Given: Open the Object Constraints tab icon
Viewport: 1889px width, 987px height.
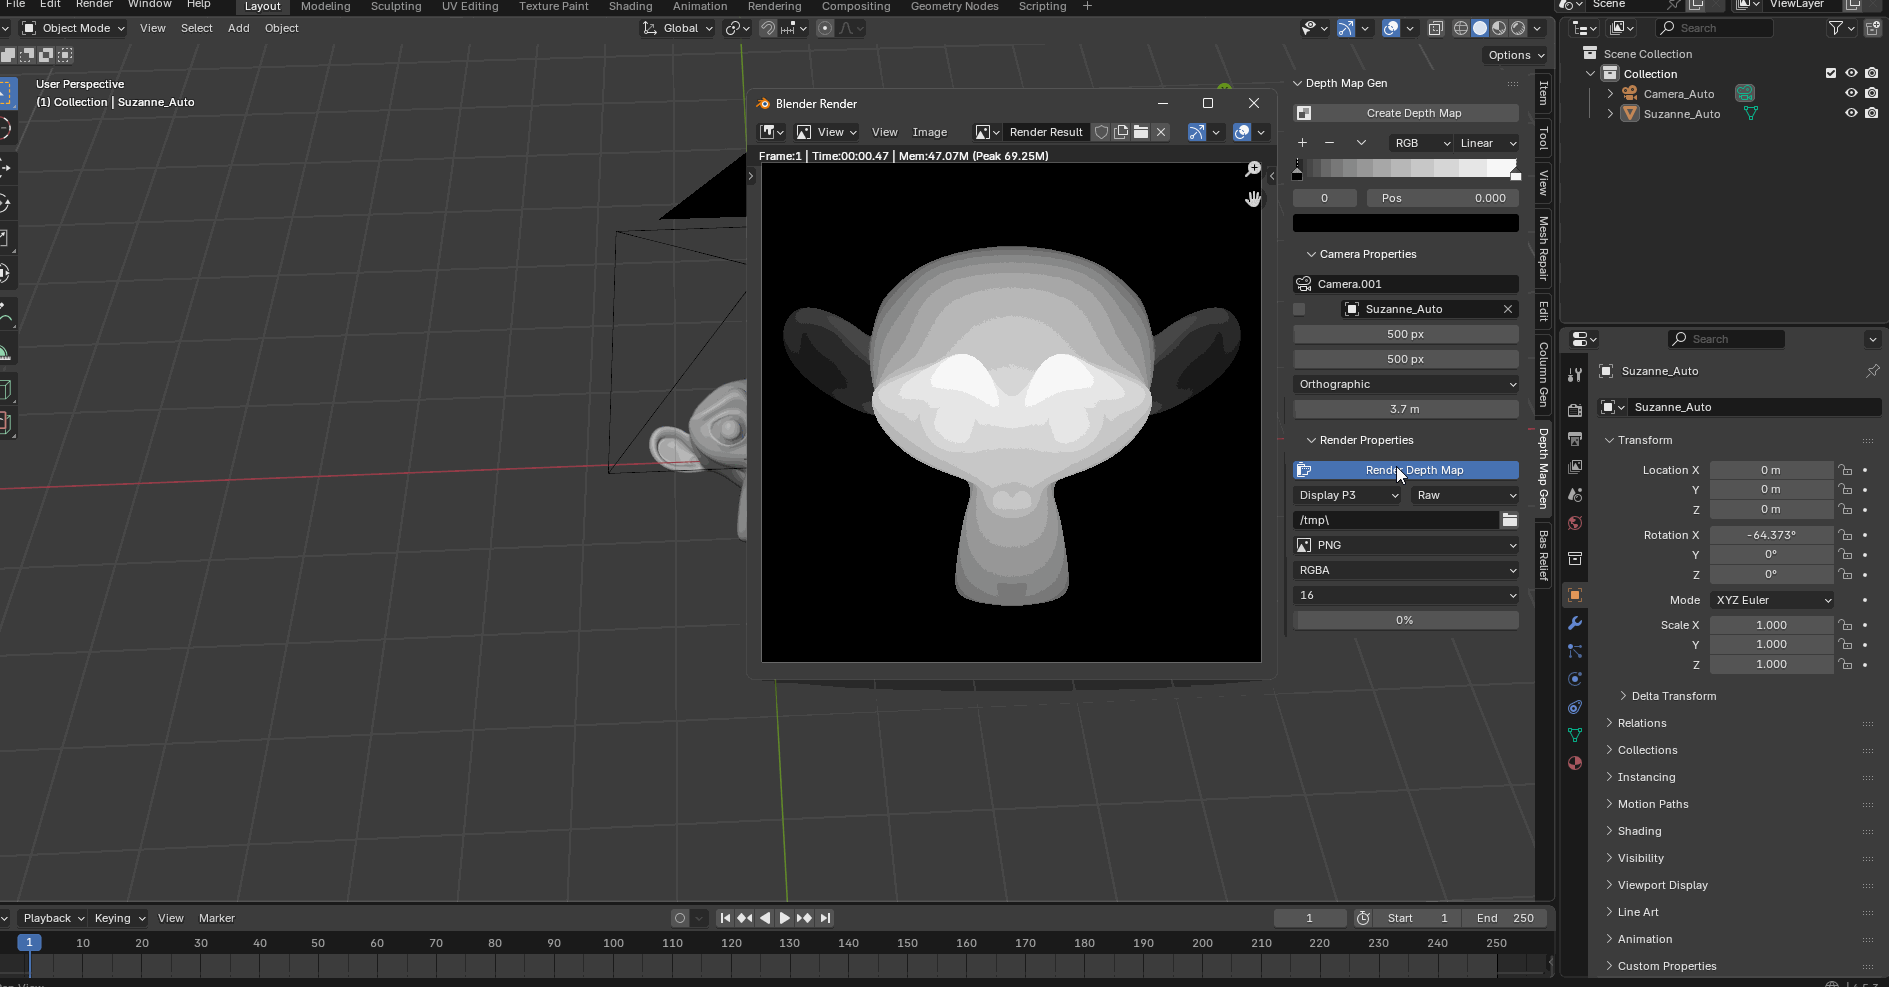Looking at the screenshot, I should (1575, 707).
